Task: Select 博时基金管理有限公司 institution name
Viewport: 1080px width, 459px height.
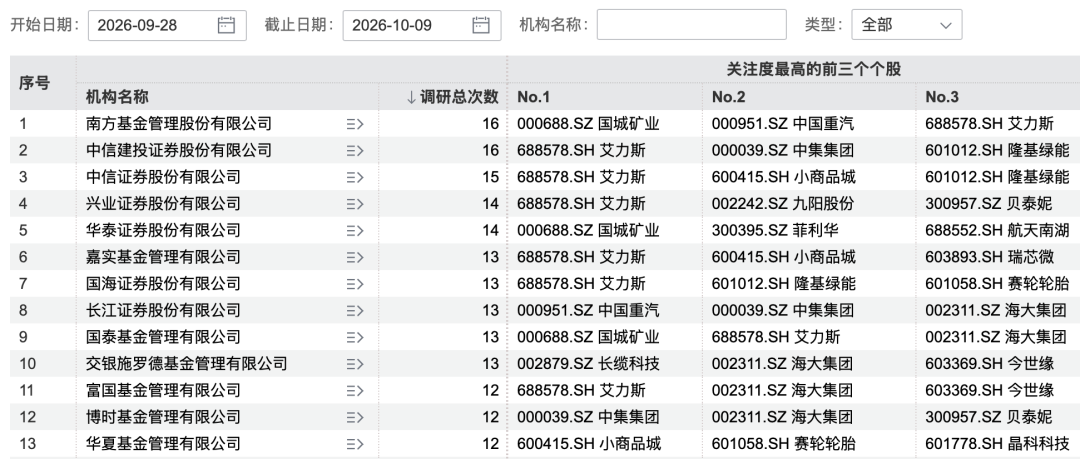Action: [163, 417]
